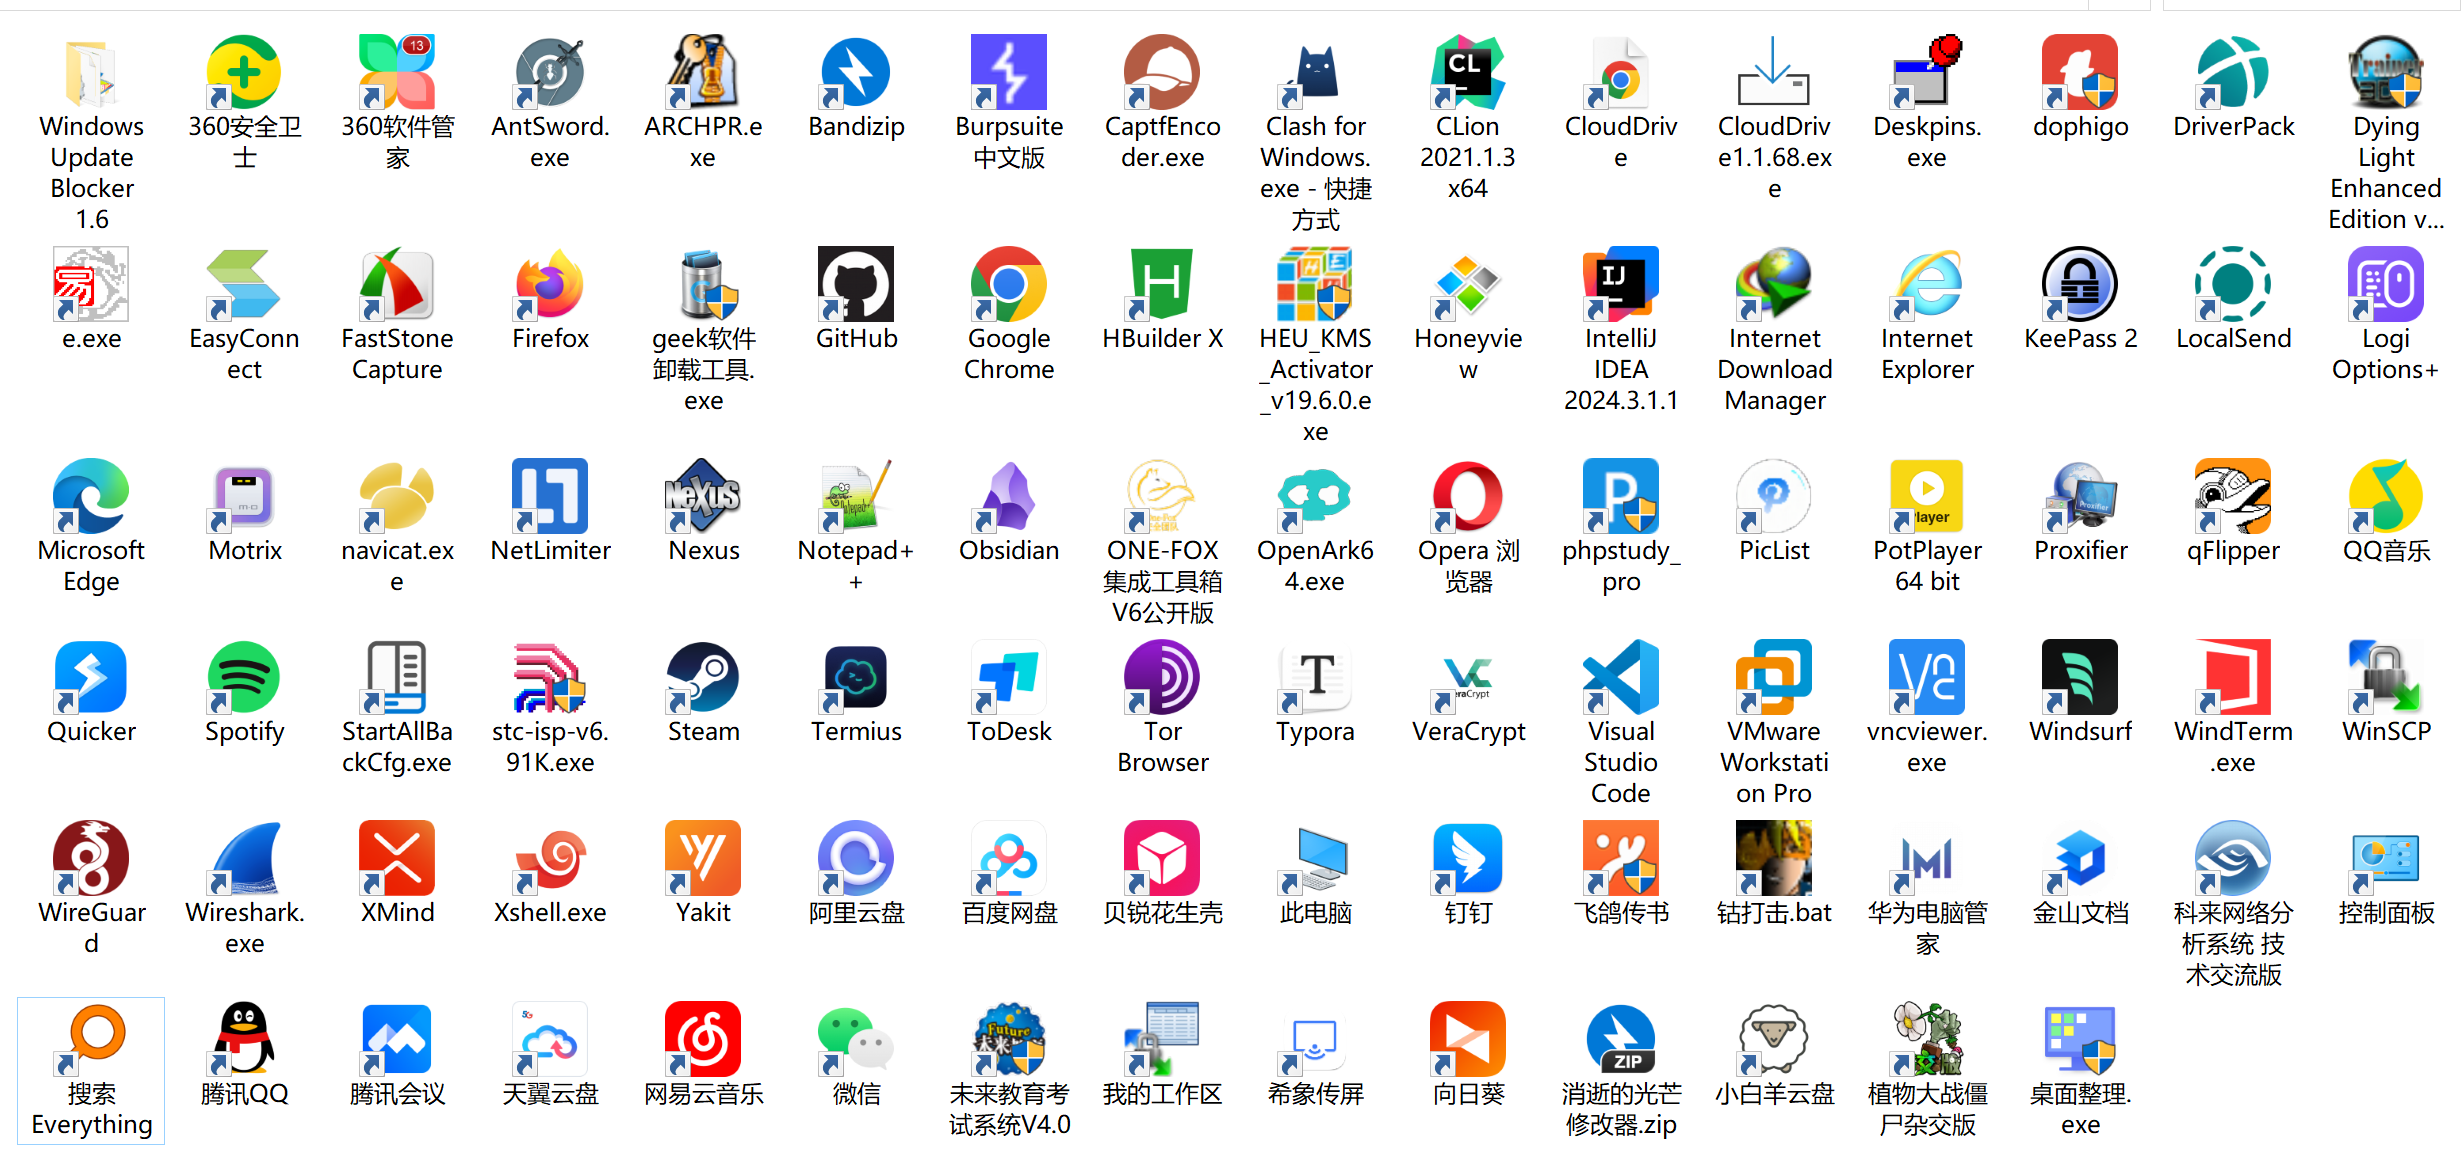Select the HBuilder X icon
This screenshot has height=1171, width=2463.
(1162, 284)
